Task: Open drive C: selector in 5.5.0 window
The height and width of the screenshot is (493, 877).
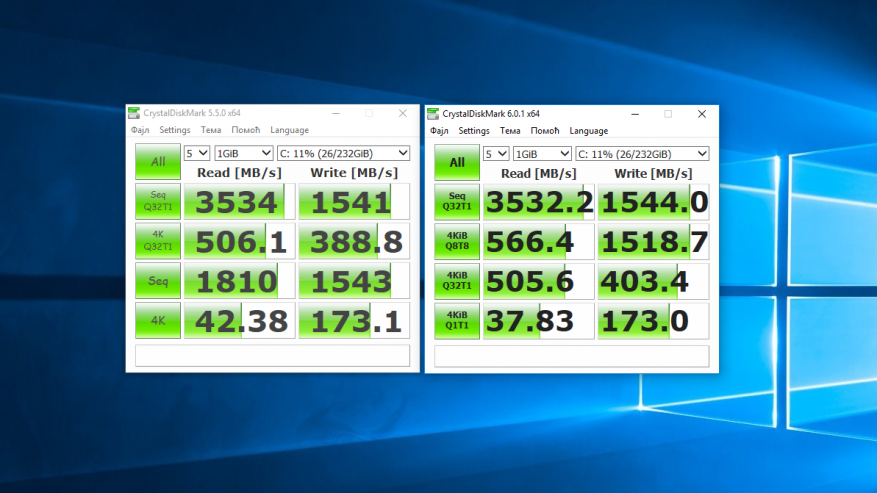Action: point(343,153)
